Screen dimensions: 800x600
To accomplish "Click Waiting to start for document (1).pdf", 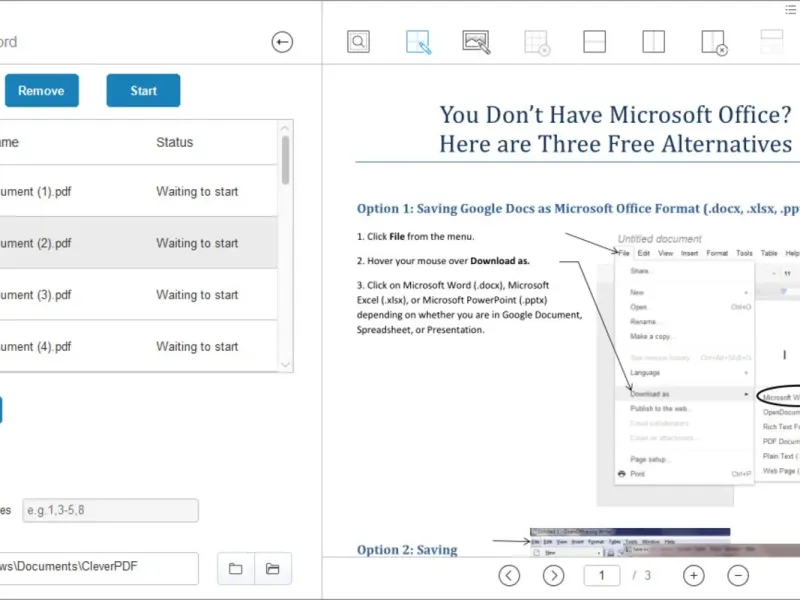I will point(197,191).
